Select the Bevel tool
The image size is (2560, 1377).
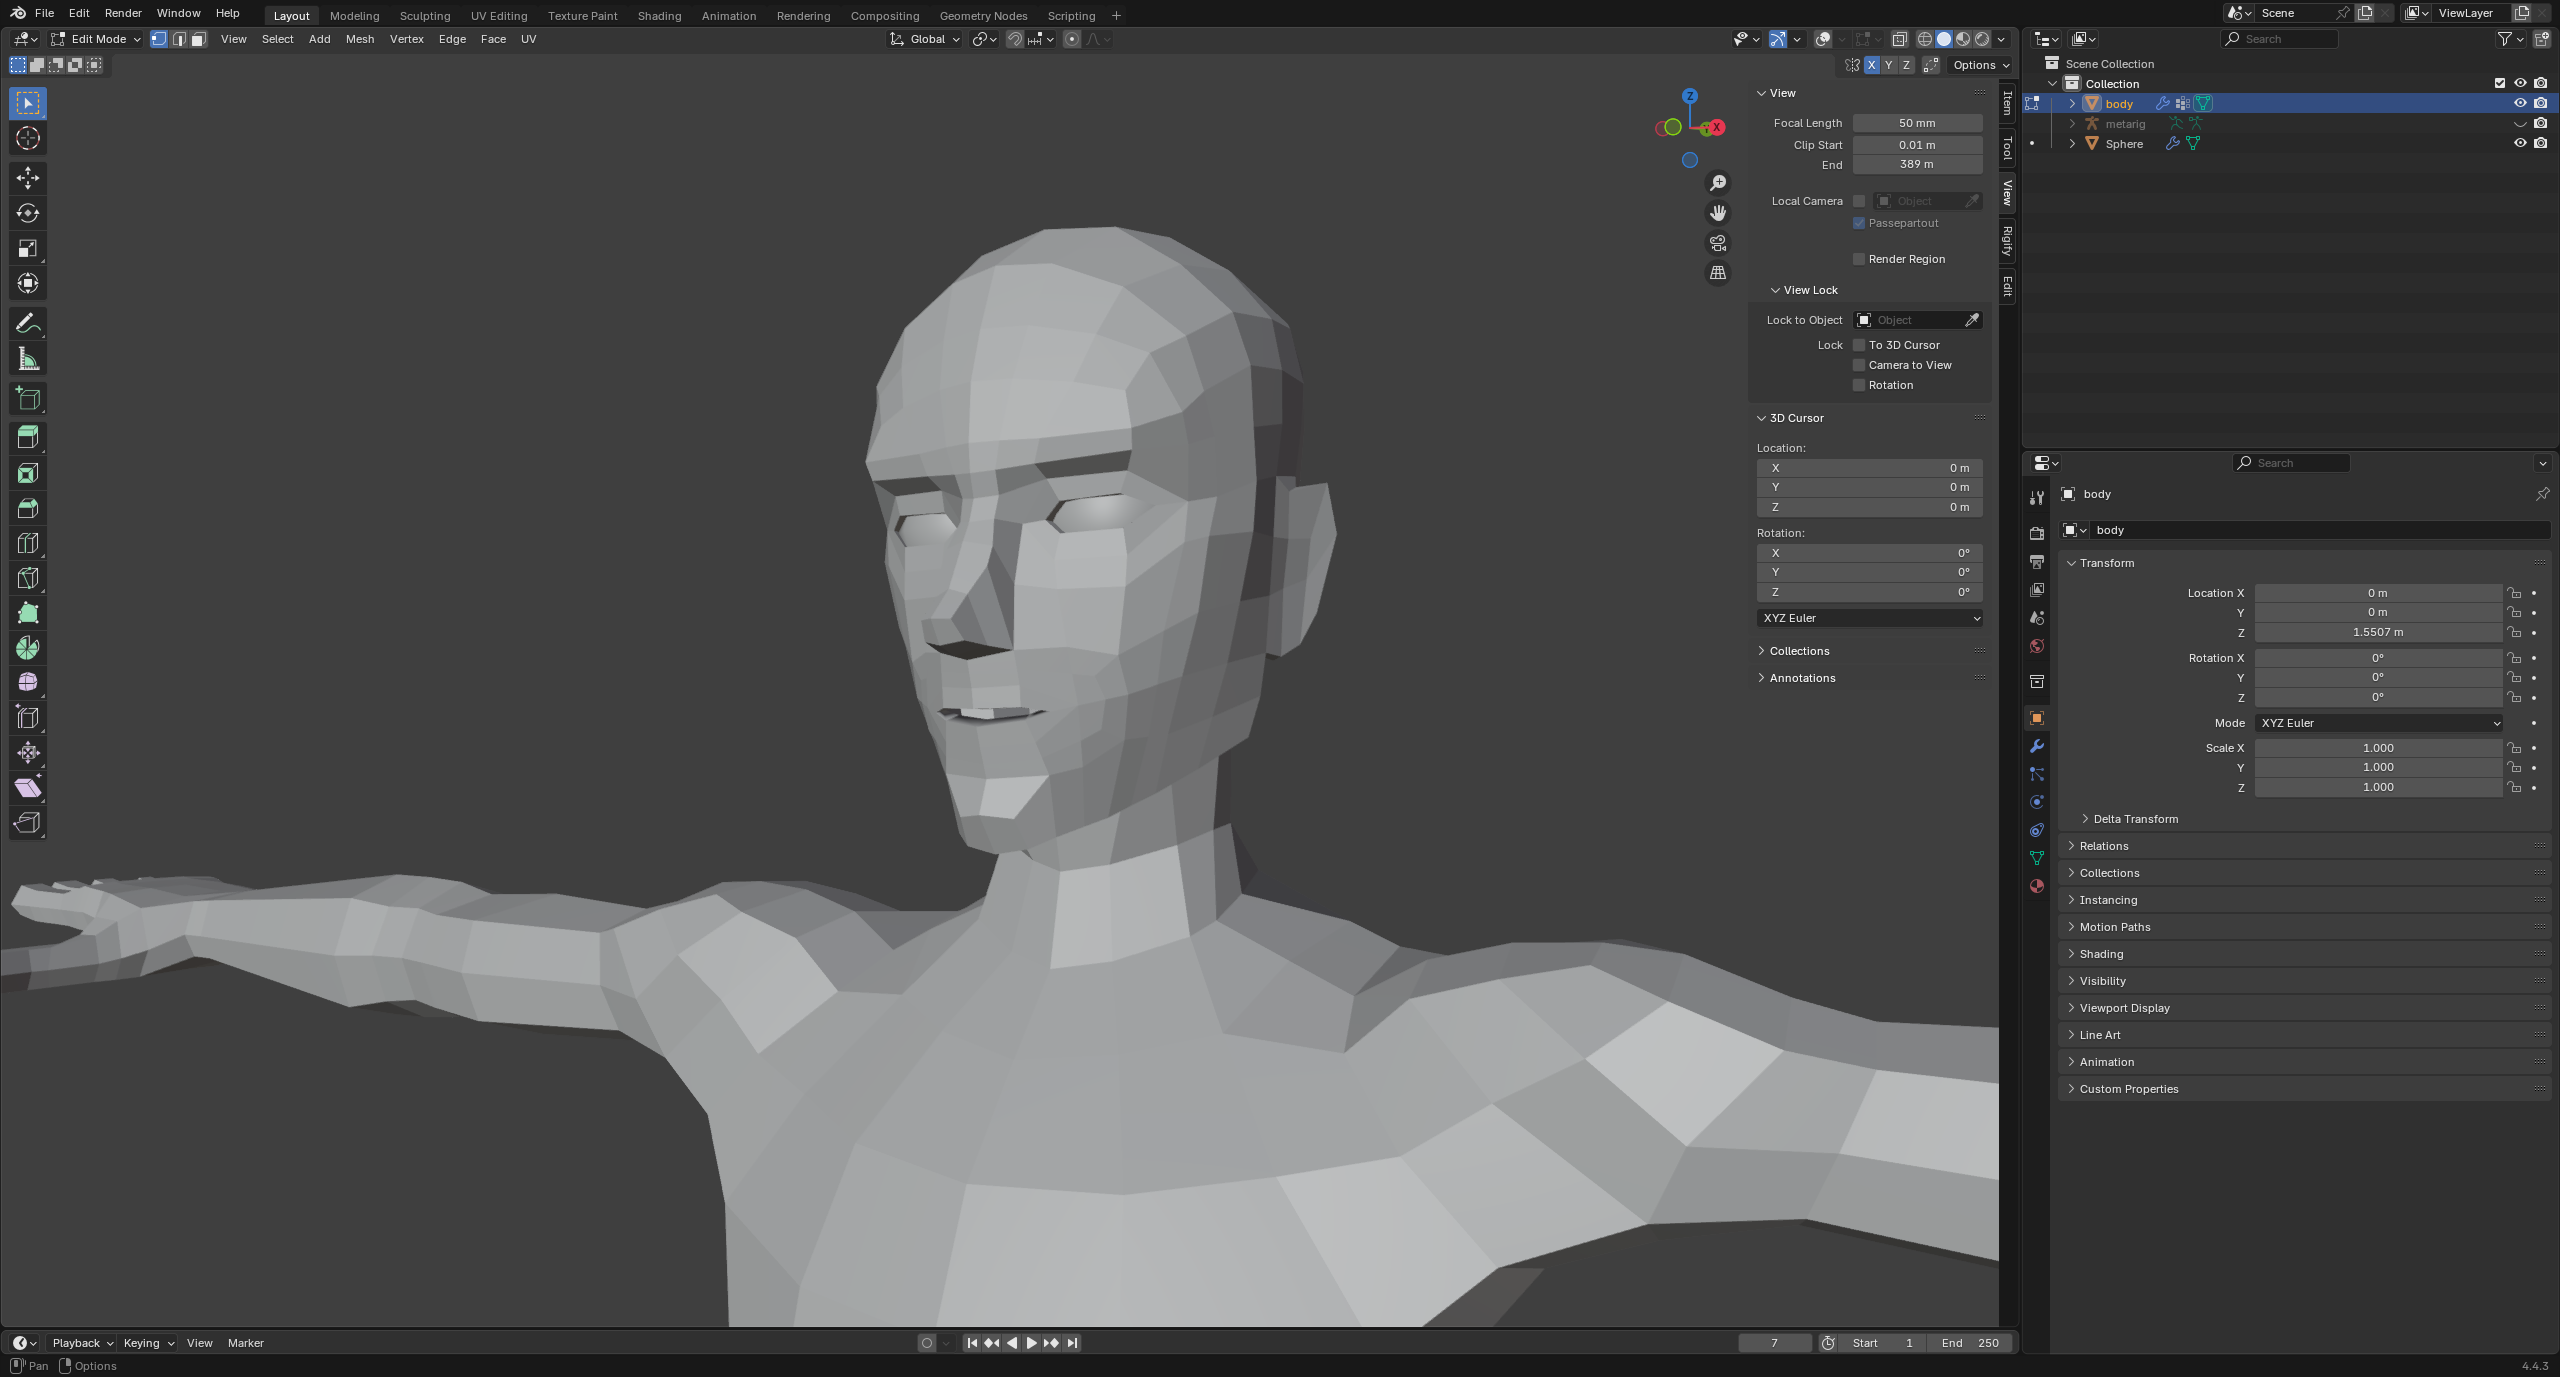pyautogui.click(x=28, y=508)
